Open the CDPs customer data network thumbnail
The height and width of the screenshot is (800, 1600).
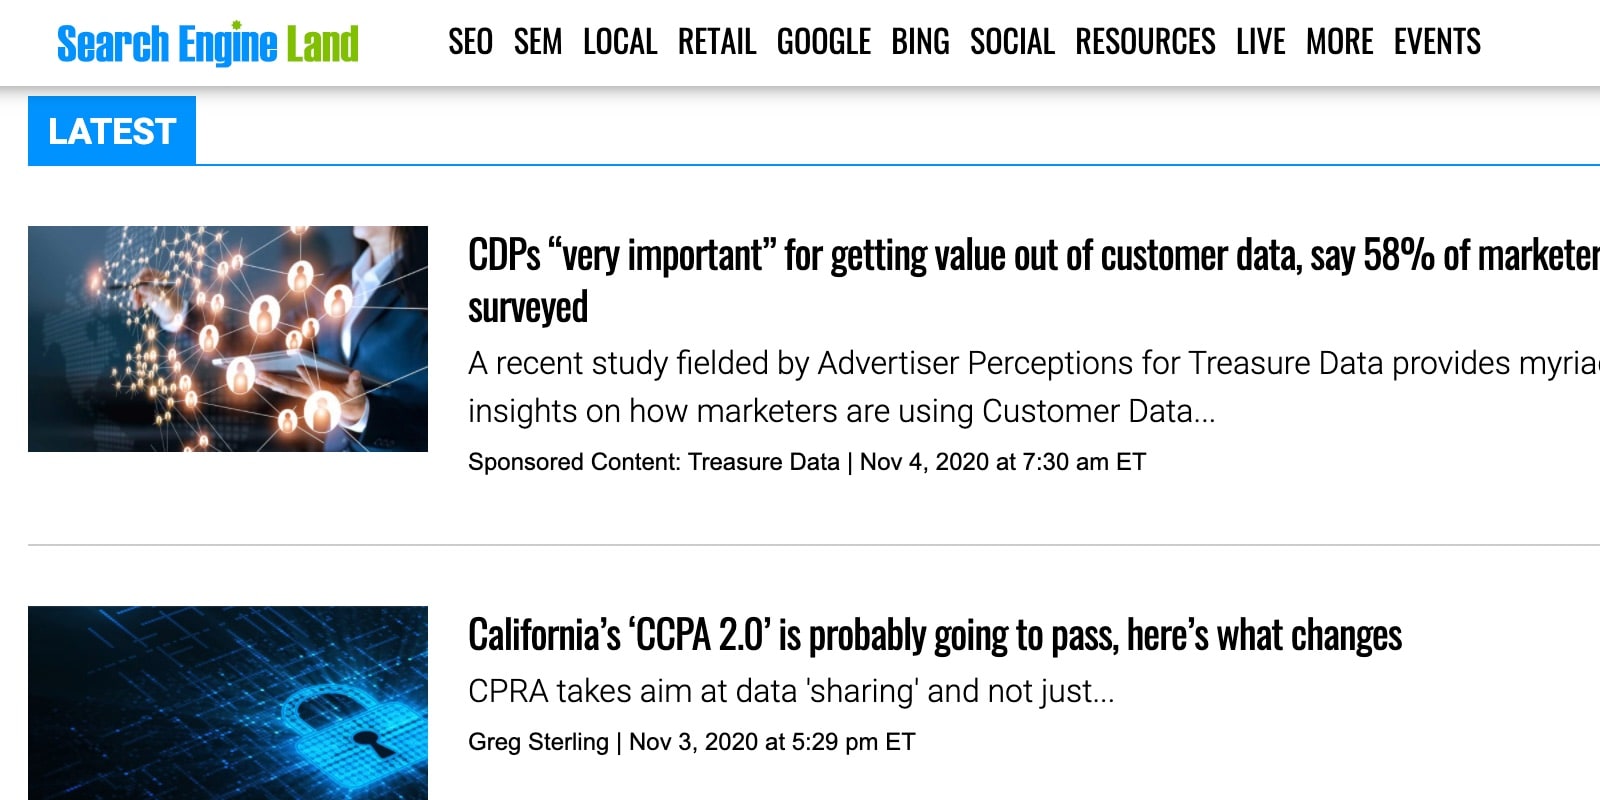(x=228, y=339)
